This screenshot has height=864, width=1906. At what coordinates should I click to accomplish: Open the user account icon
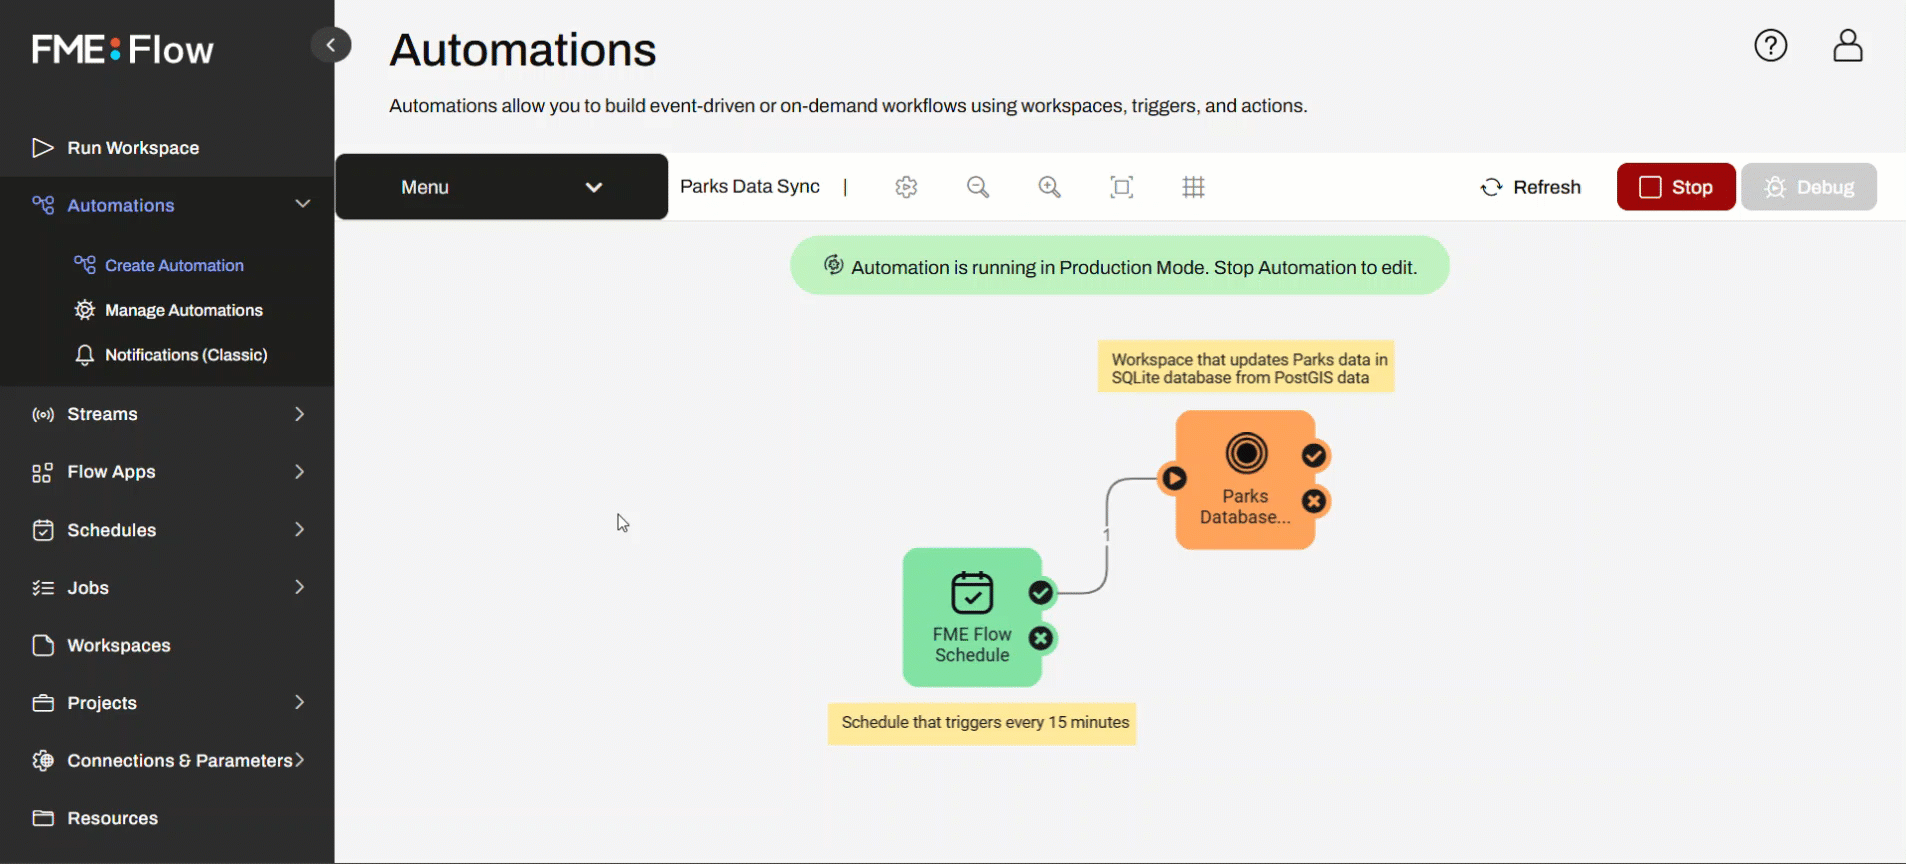(1847, 46)
